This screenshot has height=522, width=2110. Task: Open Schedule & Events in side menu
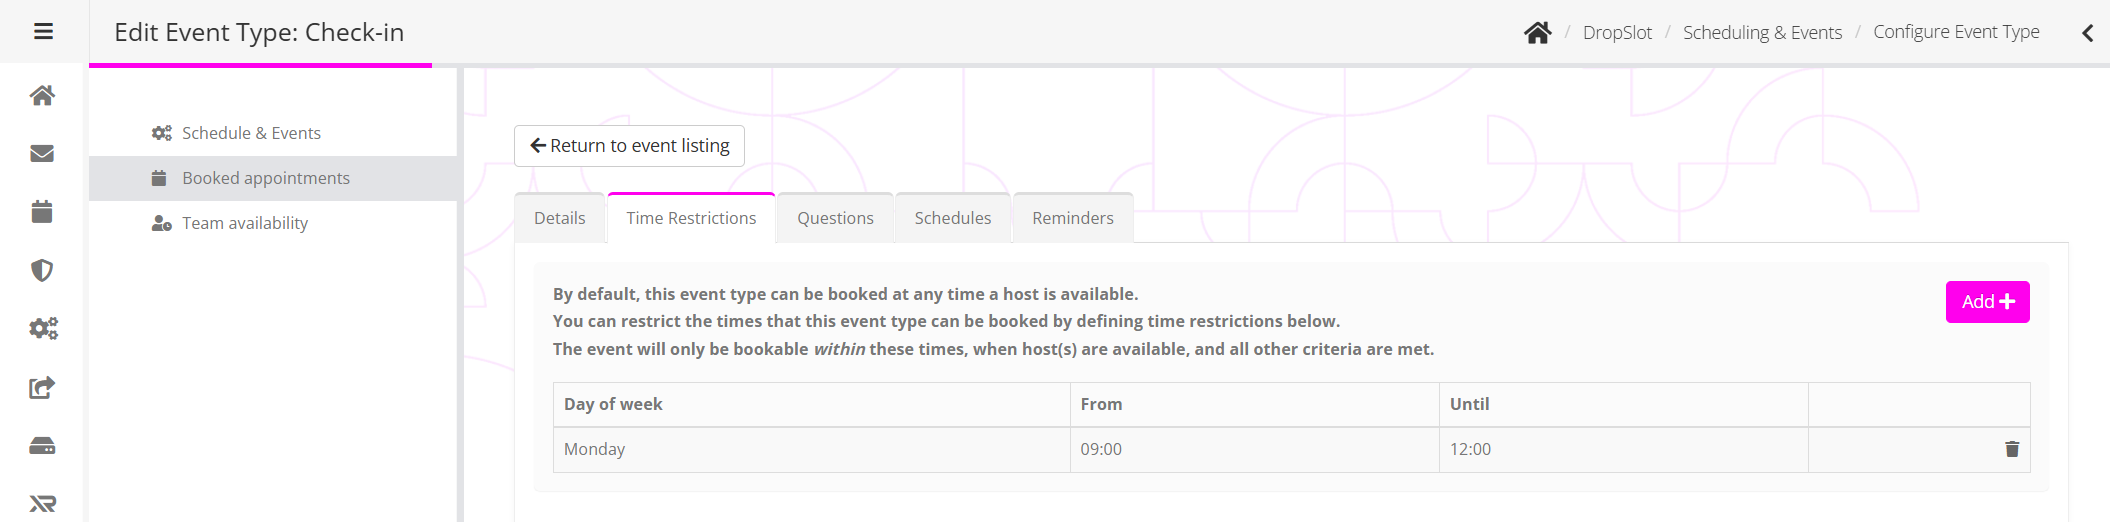coord(251,133)
